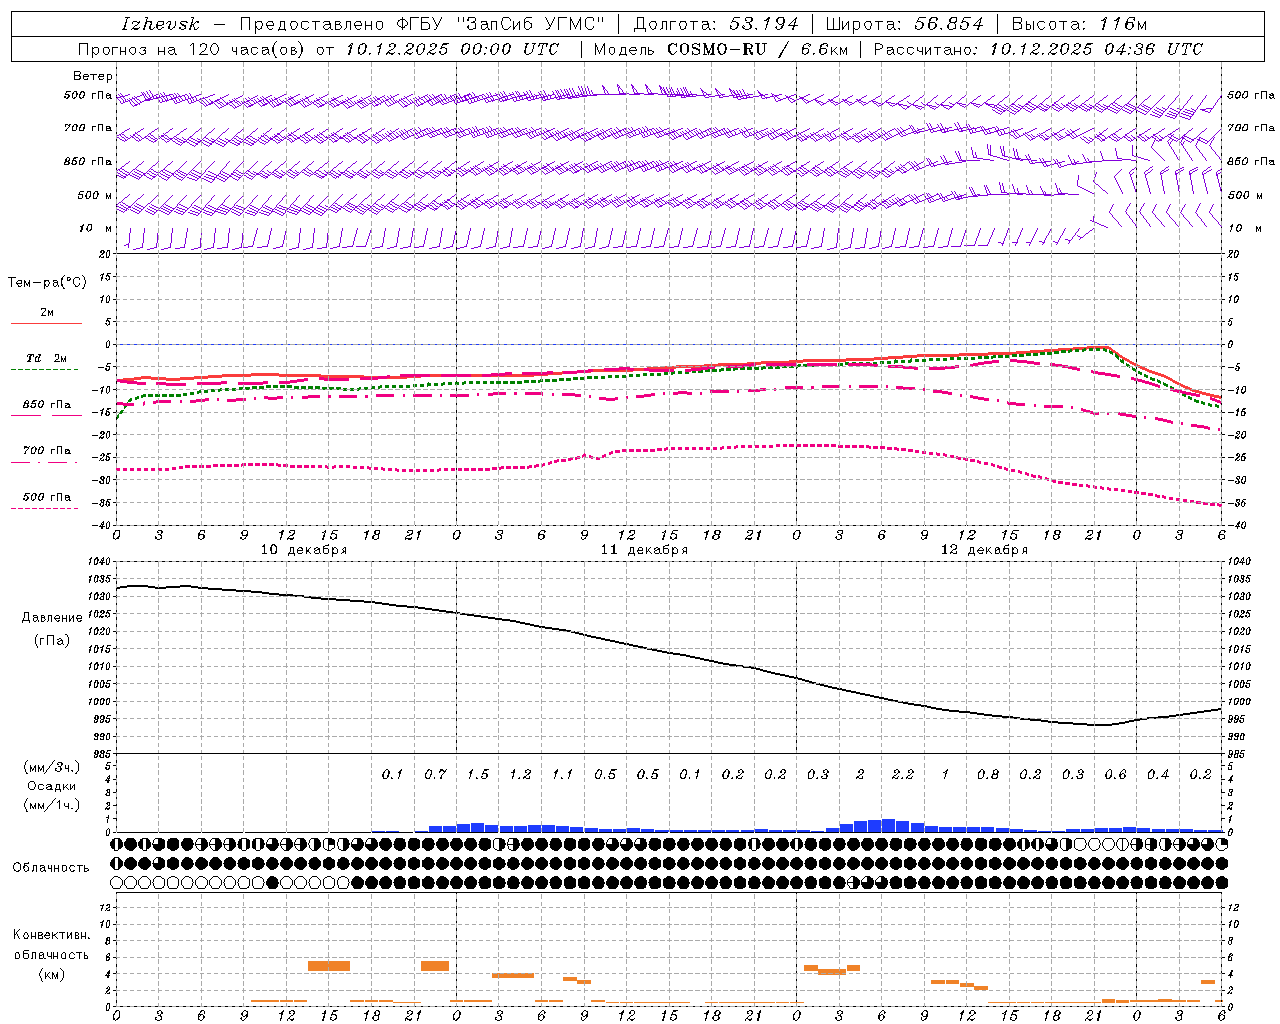Image resolution: width=1280 pixels, height=1024 pixels.
Task: Select the elevation value 116м
Action: pos(1122,24)
